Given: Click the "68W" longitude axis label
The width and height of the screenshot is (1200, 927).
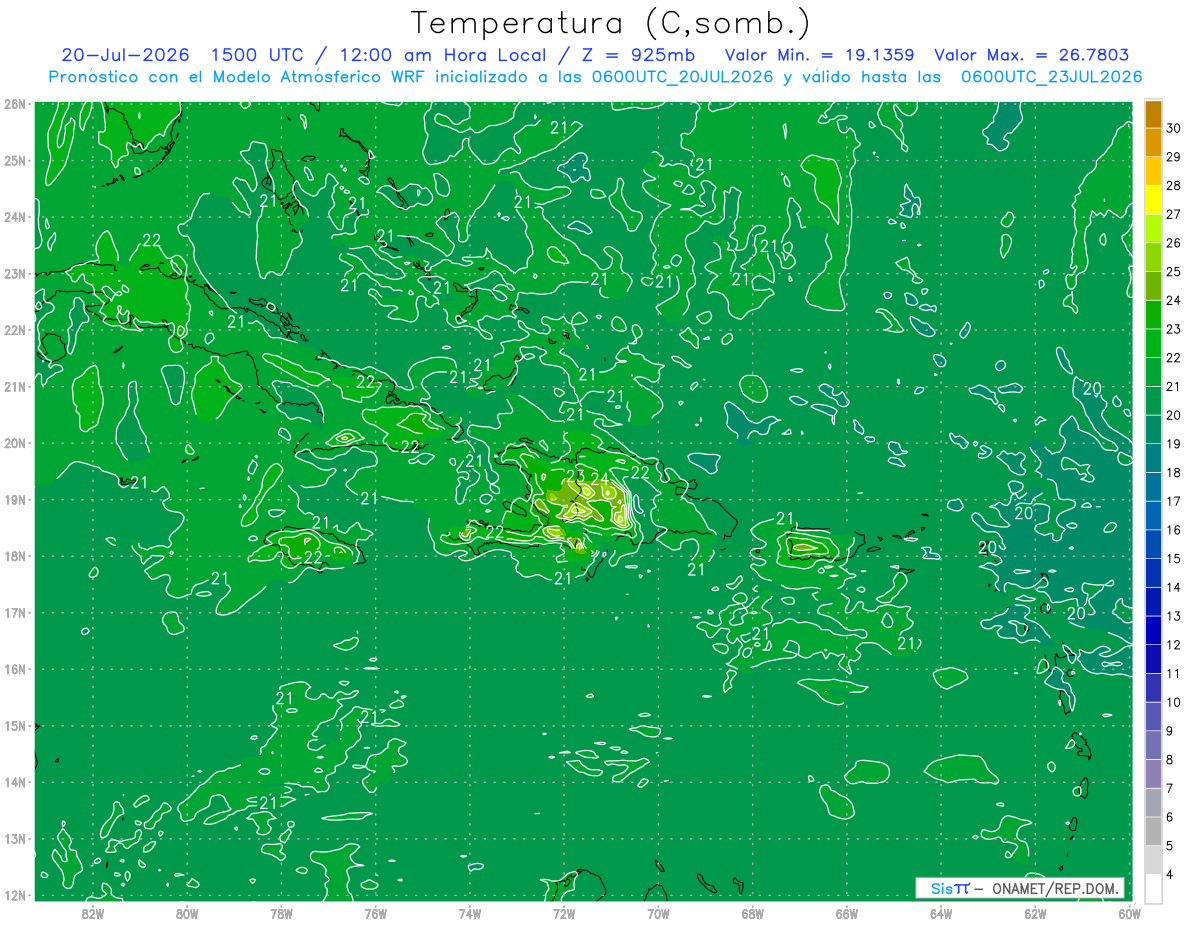Looking at the screenshot, I should 753,913.
